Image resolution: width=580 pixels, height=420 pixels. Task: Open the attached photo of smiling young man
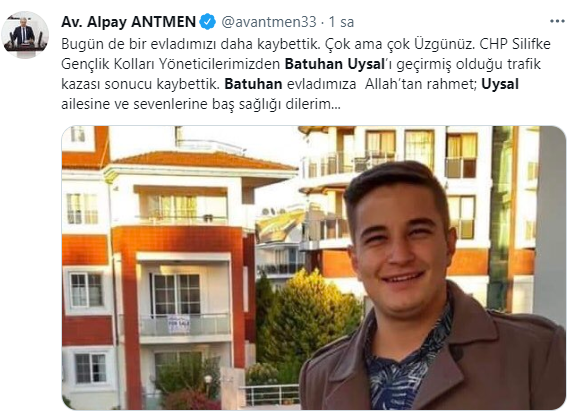coord(314,268)
